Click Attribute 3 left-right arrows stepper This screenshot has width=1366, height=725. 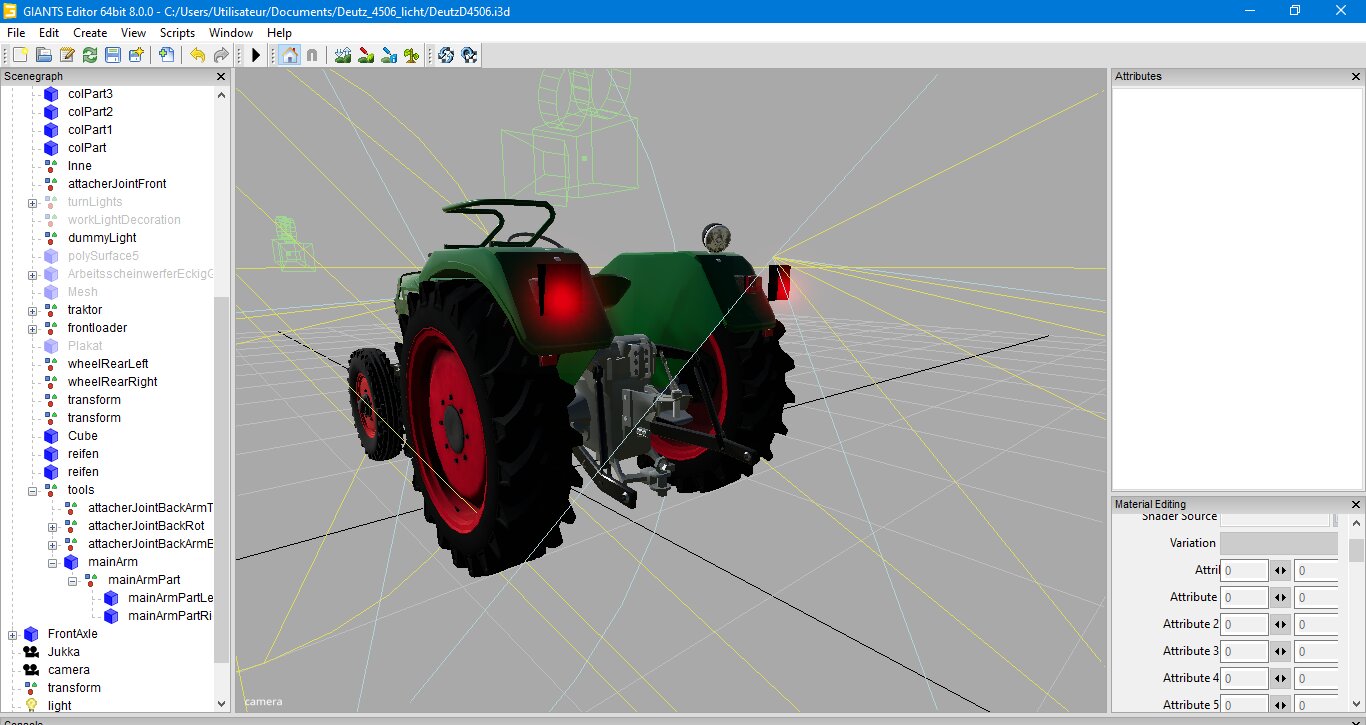click(1281, 651)
